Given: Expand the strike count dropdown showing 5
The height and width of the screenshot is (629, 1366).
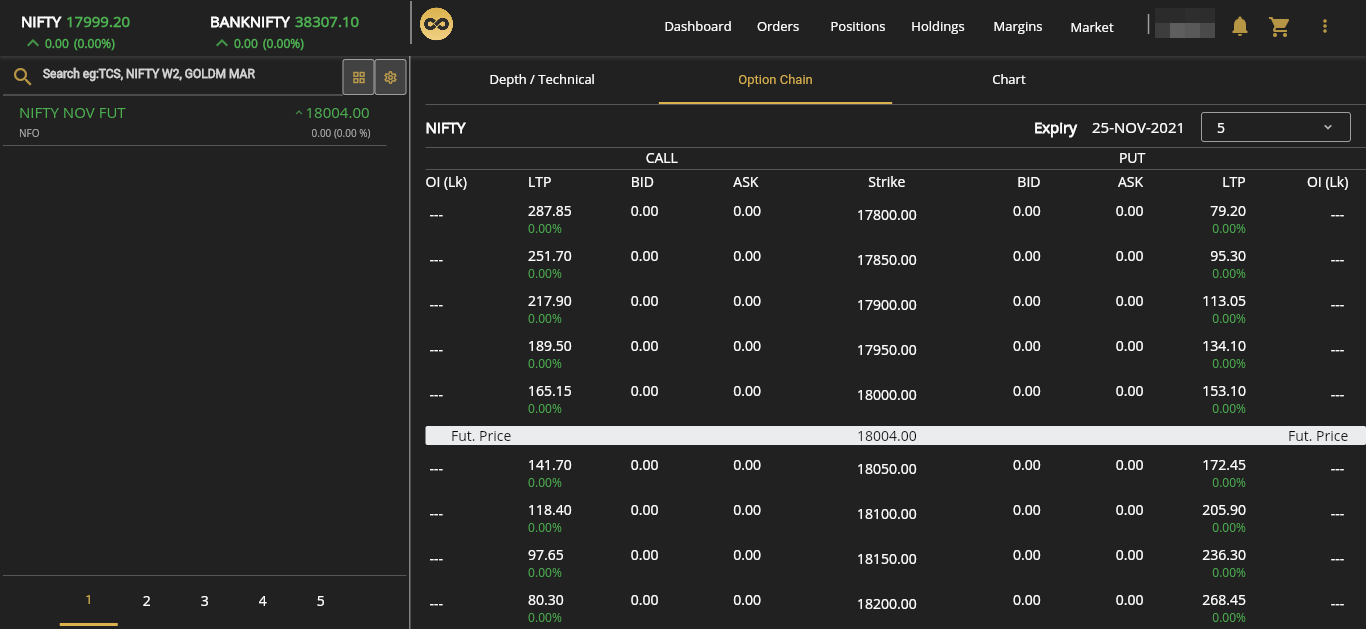Looking at the screenshot, I should pyautogui.click(x=1275, y=128).
